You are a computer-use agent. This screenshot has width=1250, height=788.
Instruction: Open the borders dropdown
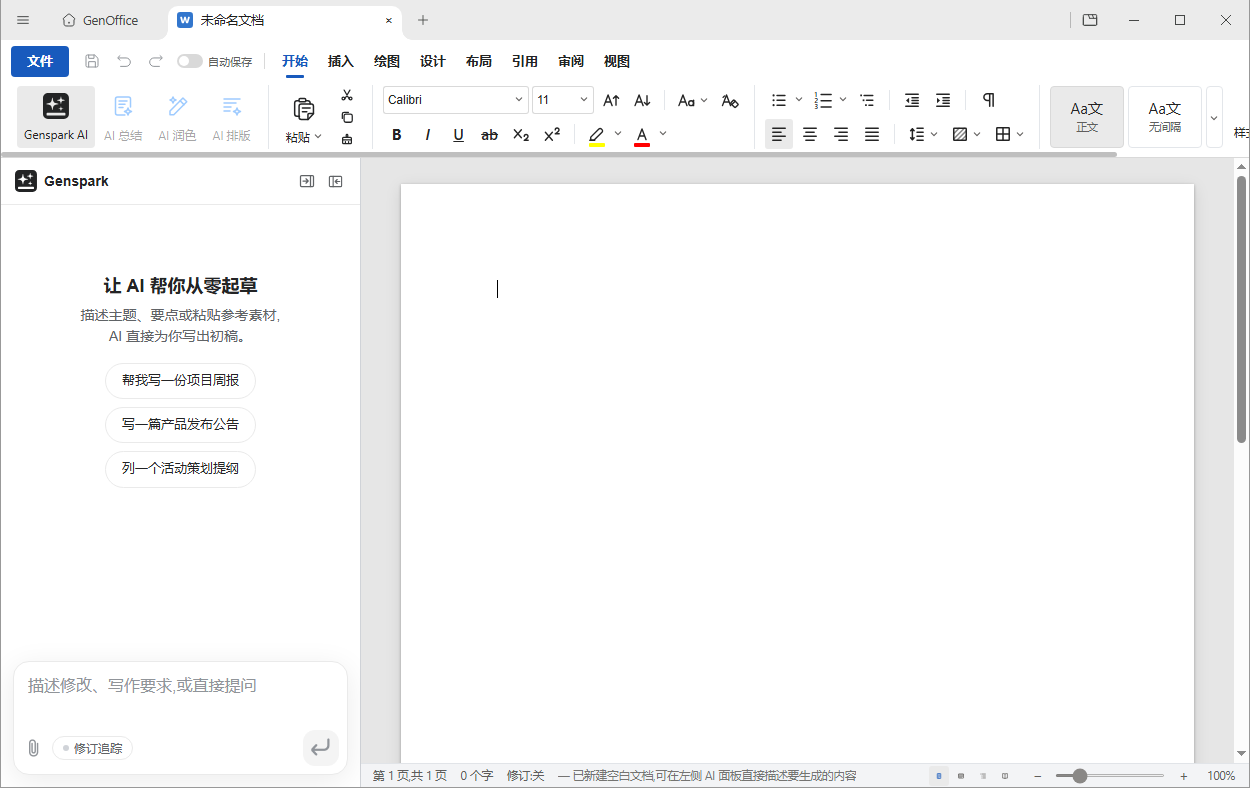[1010, 134]
